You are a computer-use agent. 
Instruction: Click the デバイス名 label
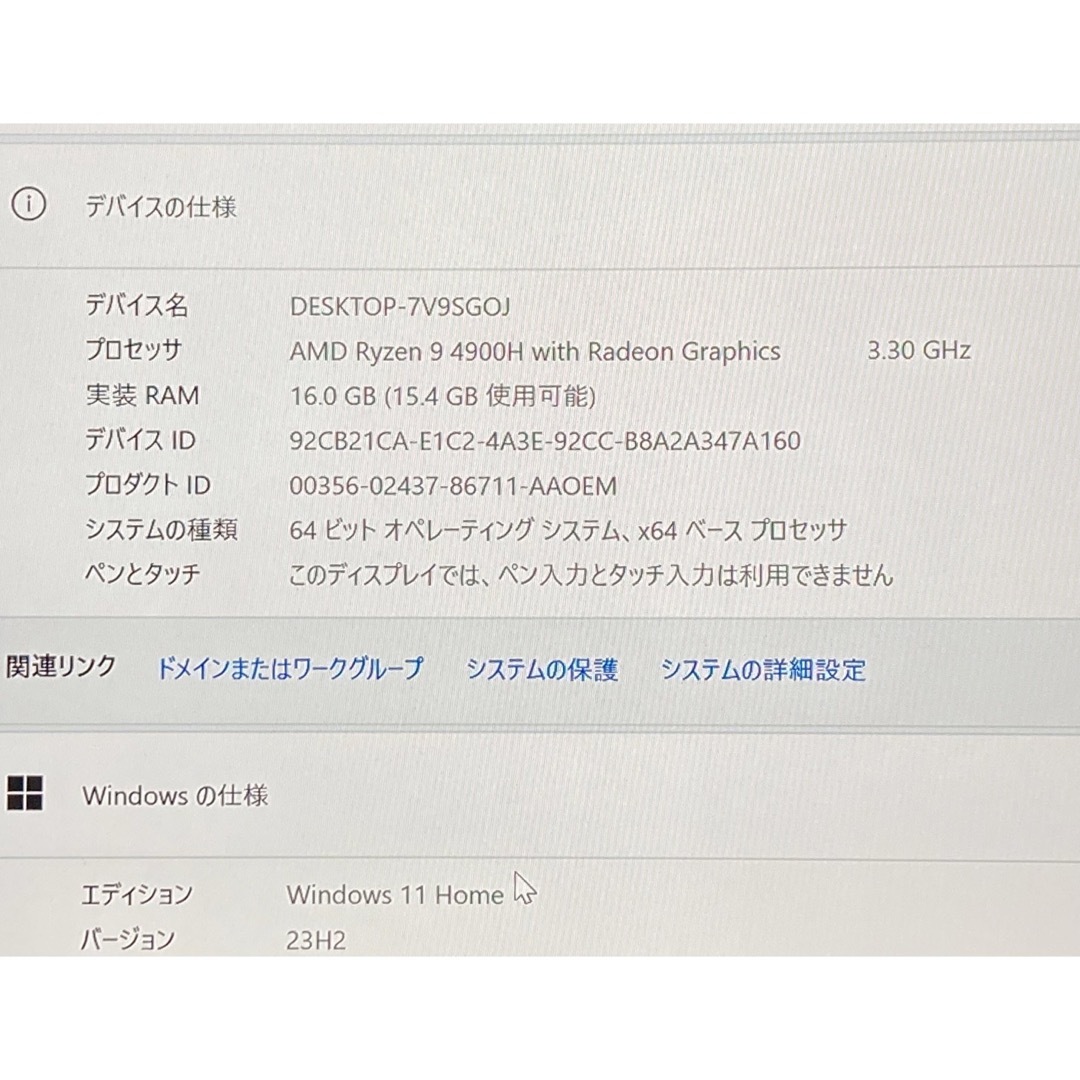click(136, 305)
